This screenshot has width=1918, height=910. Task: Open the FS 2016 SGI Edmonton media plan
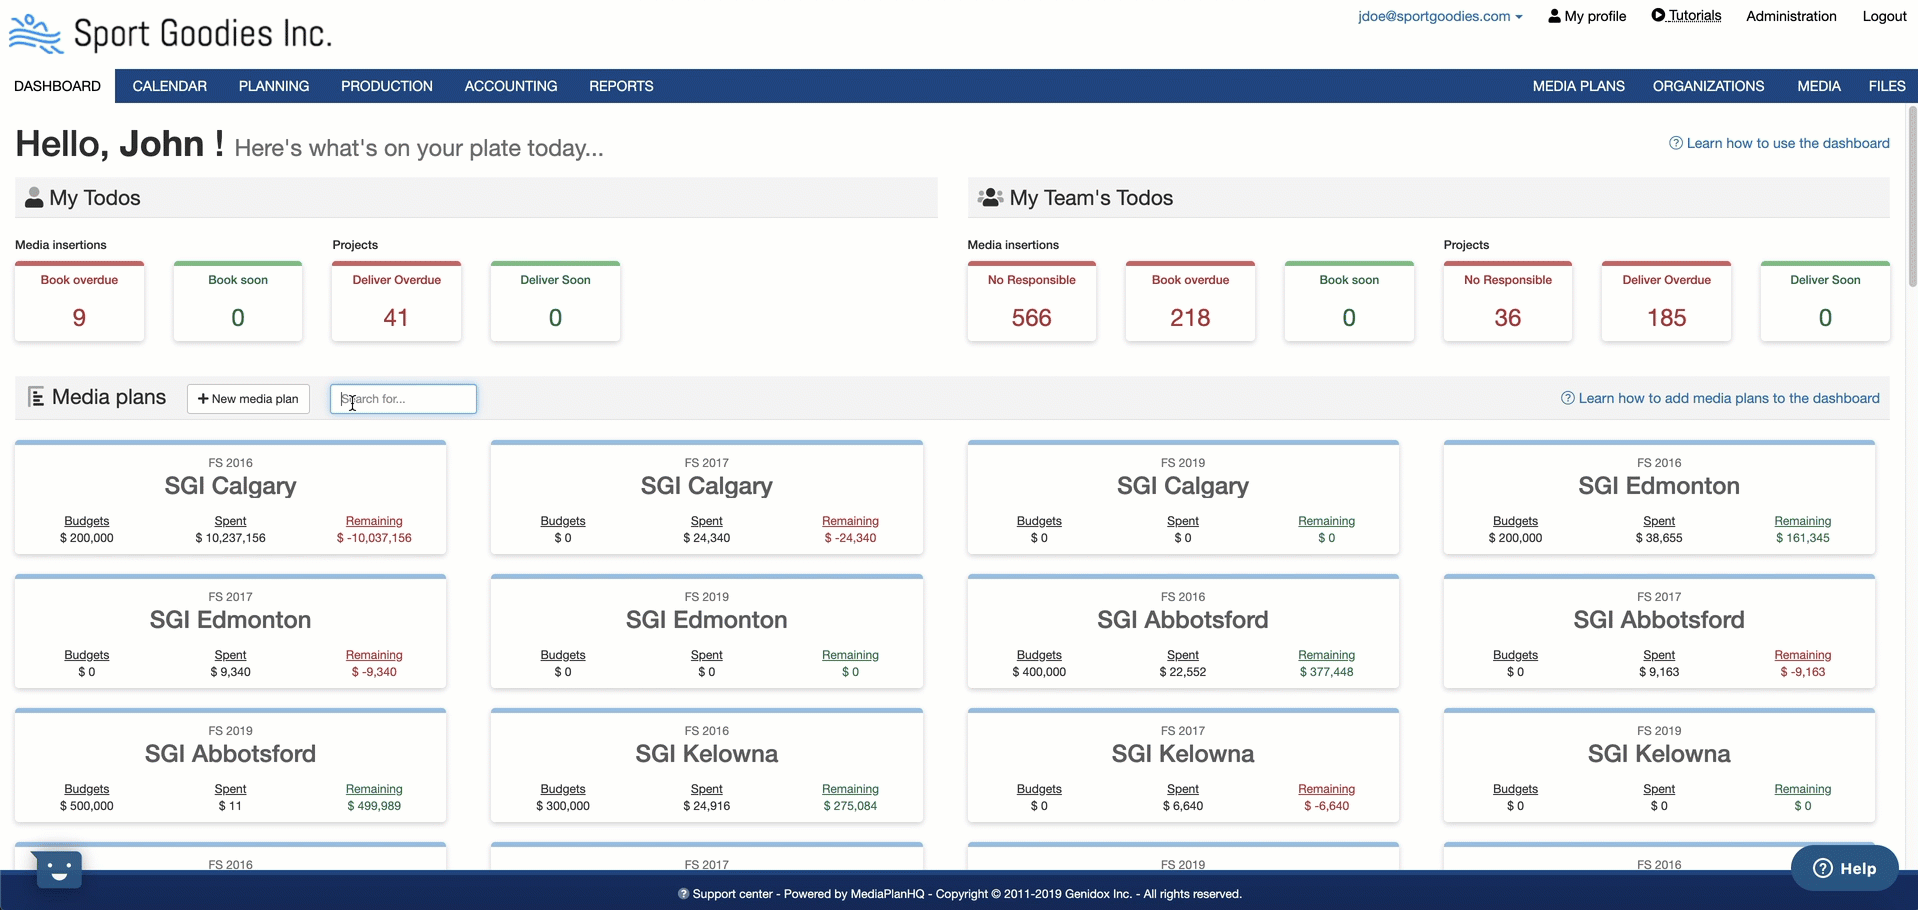click(1658, 487)
